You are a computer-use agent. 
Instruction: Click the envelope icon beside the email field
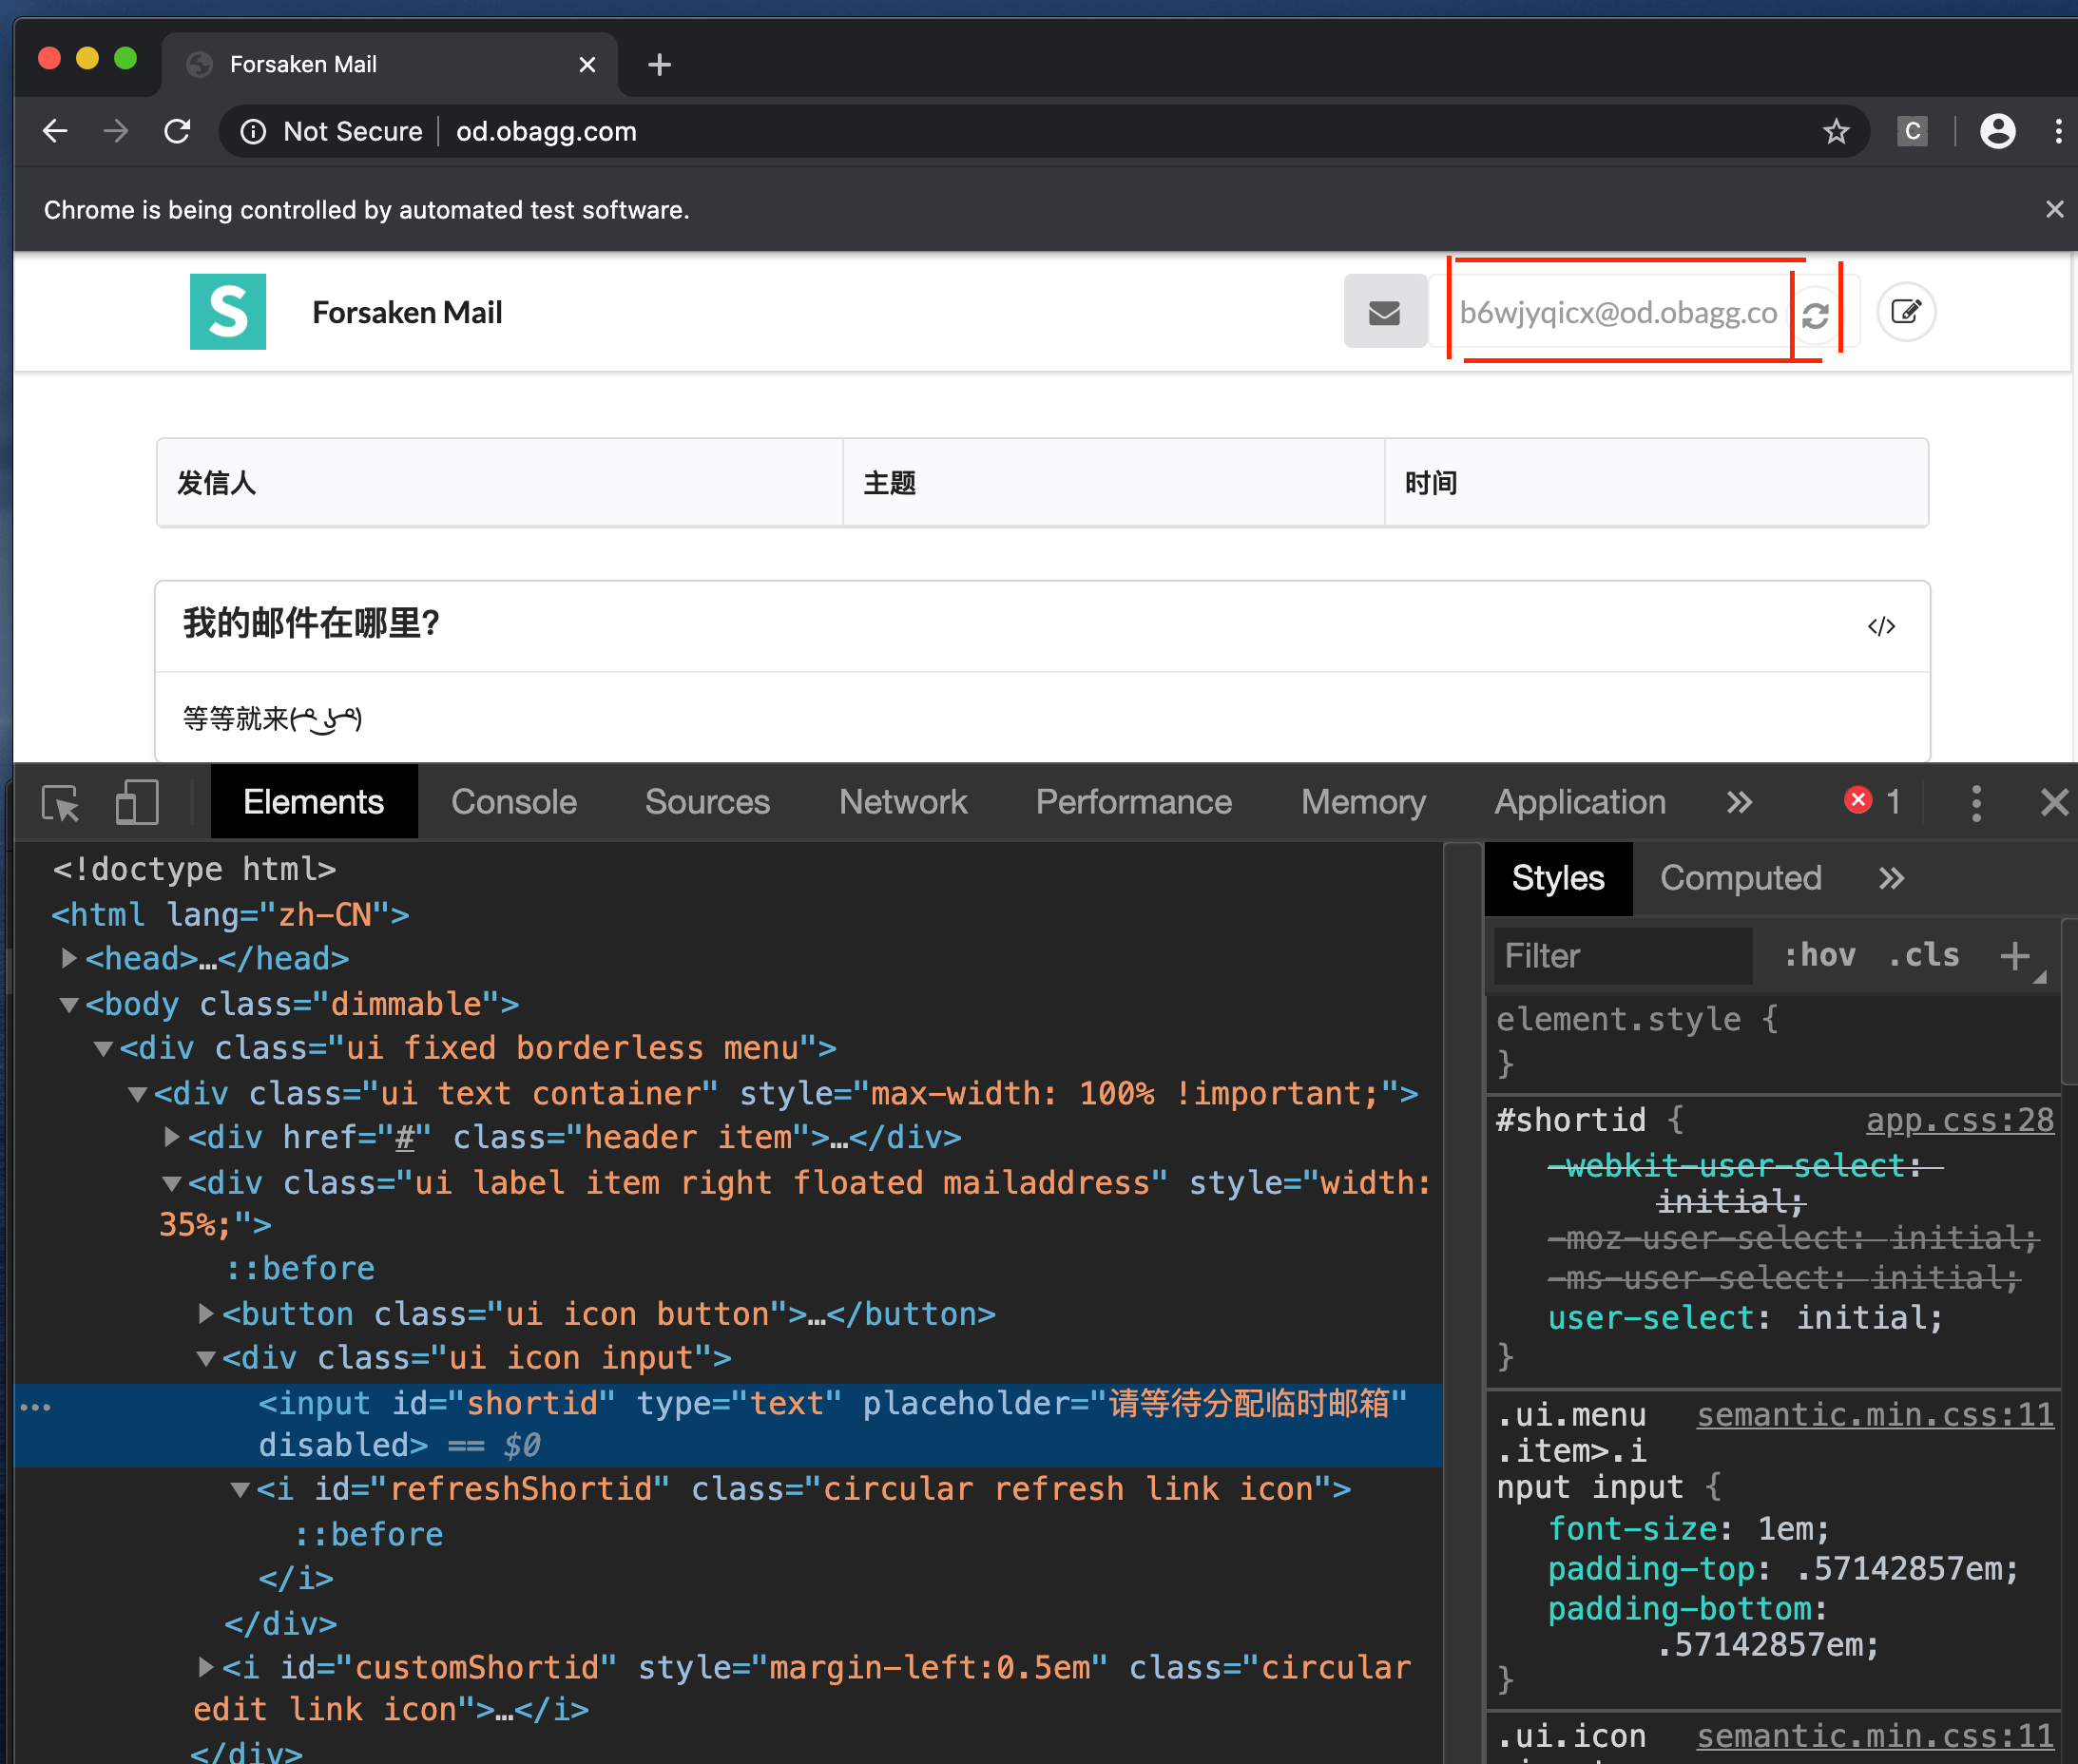1385,312
